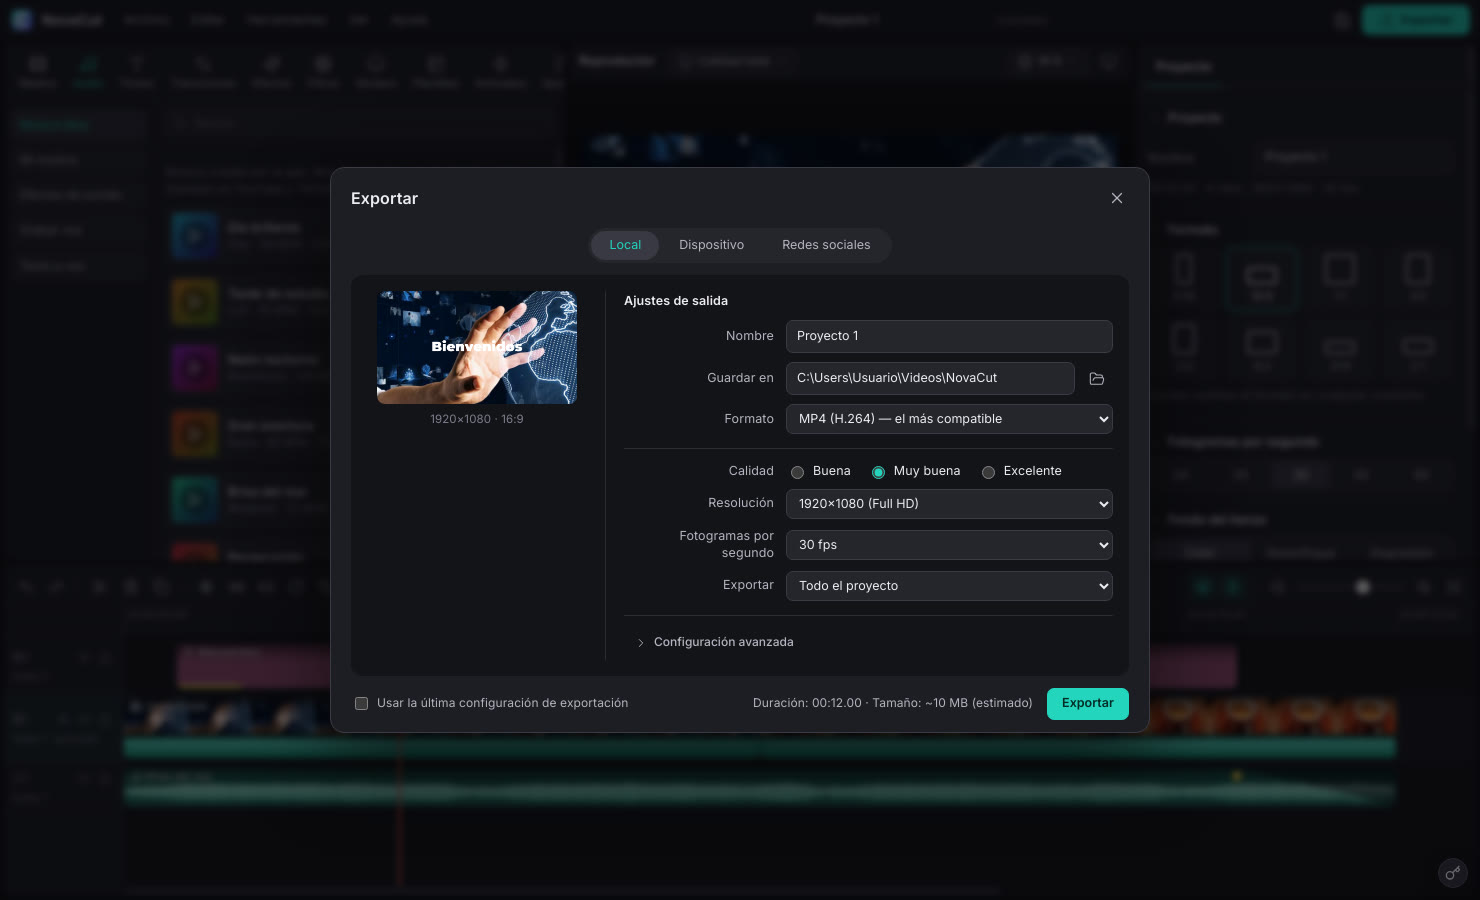Pick the Excelente quality radio
The height and width of the screenshot is (900, 1480).
(989, 472)
